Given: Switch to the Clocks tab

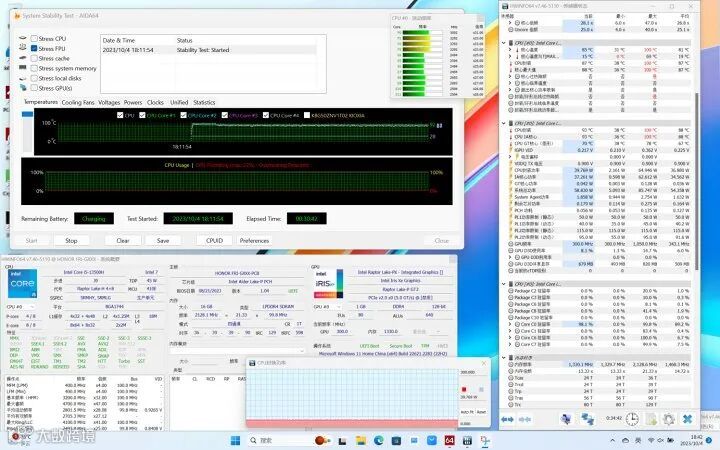Looking at the screenshot, I should (155, 102).
